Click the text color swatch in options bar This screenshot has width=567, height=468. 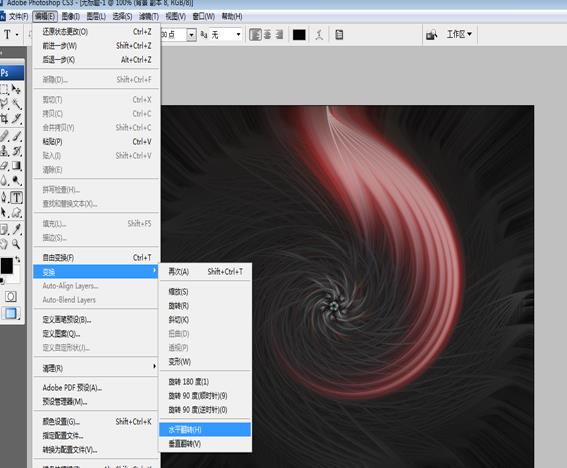(x=299, y=35)
